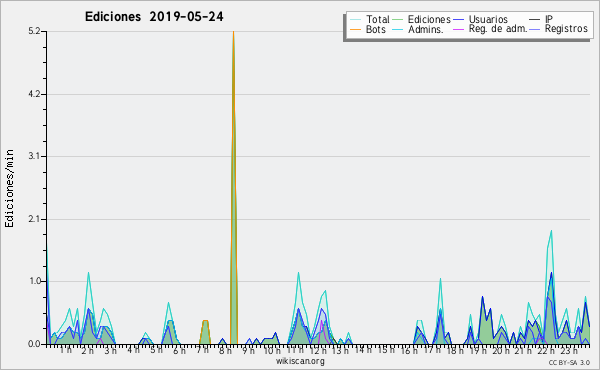Click the '10 h' x-axis label

pyautogui.click(x=271, y=350)
